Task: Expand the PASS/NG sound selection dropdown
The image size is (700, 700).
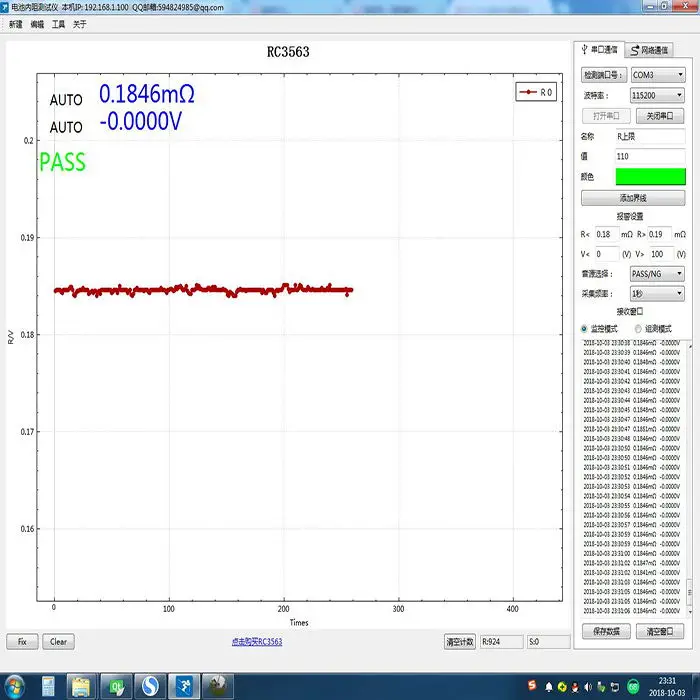Action: tap(657, 274)
